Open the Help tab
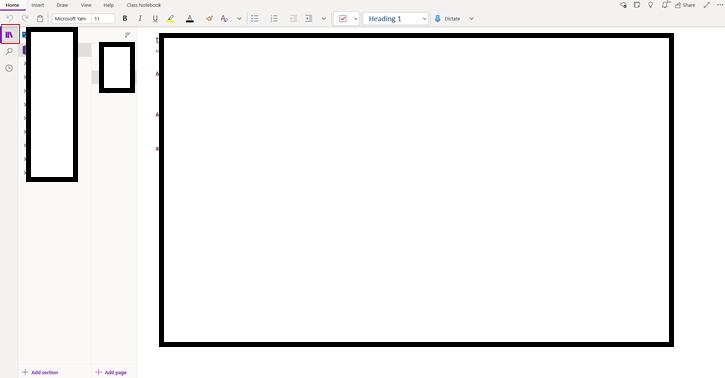The height and width of the screenshot is (378, 725). tap(109, 5)
